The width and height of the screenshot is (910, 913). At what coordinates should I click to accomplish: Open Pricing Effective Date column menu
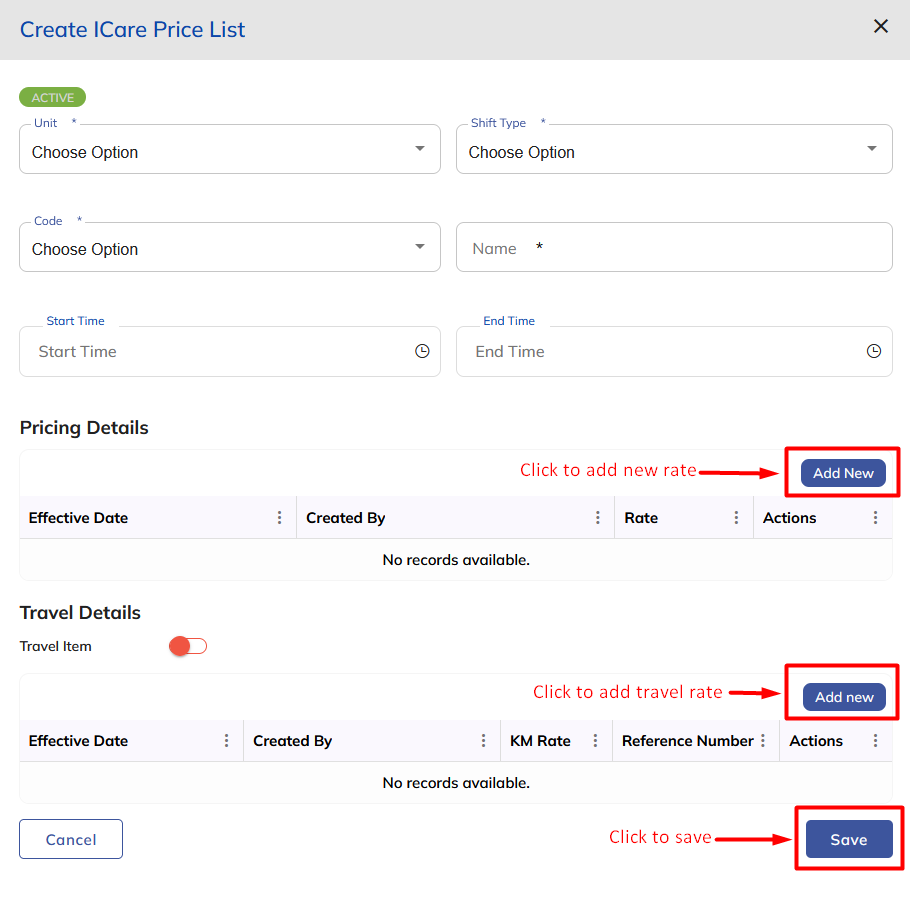coord(280,518)
